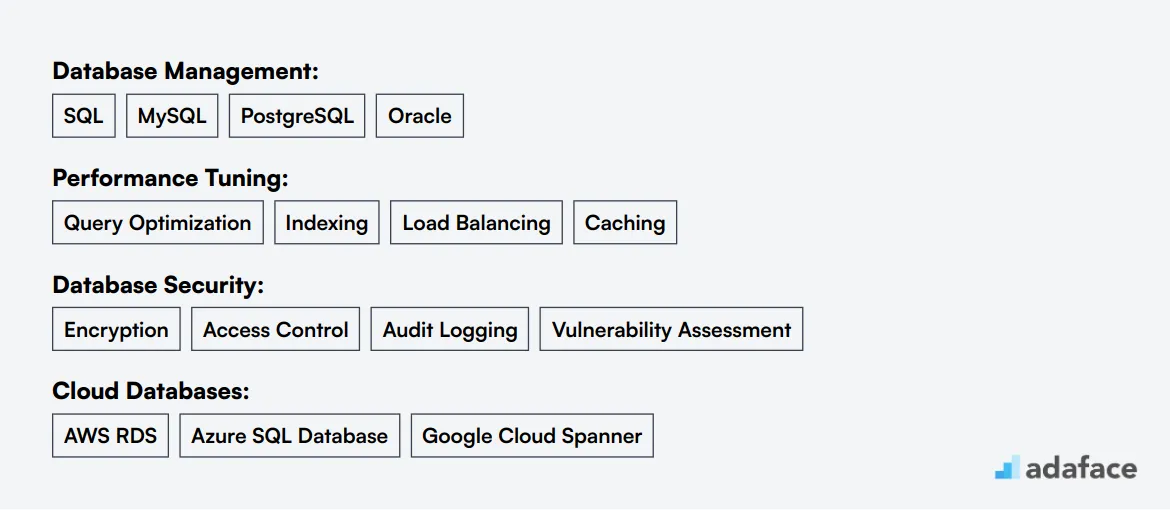Choose the Oracle tag
Viewport: 1170px width, 510px height.
click(419, 116)
